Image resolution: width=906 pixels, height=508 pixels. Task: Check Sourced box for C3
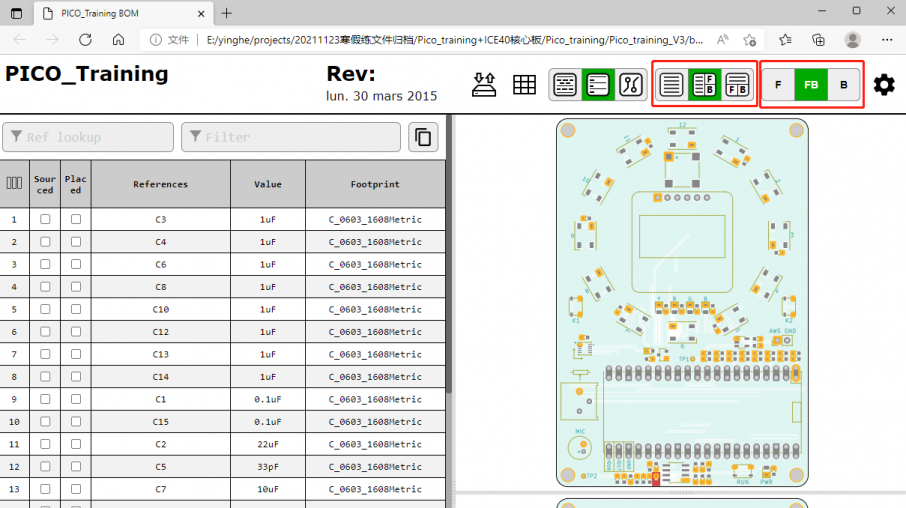click(45, 219)
